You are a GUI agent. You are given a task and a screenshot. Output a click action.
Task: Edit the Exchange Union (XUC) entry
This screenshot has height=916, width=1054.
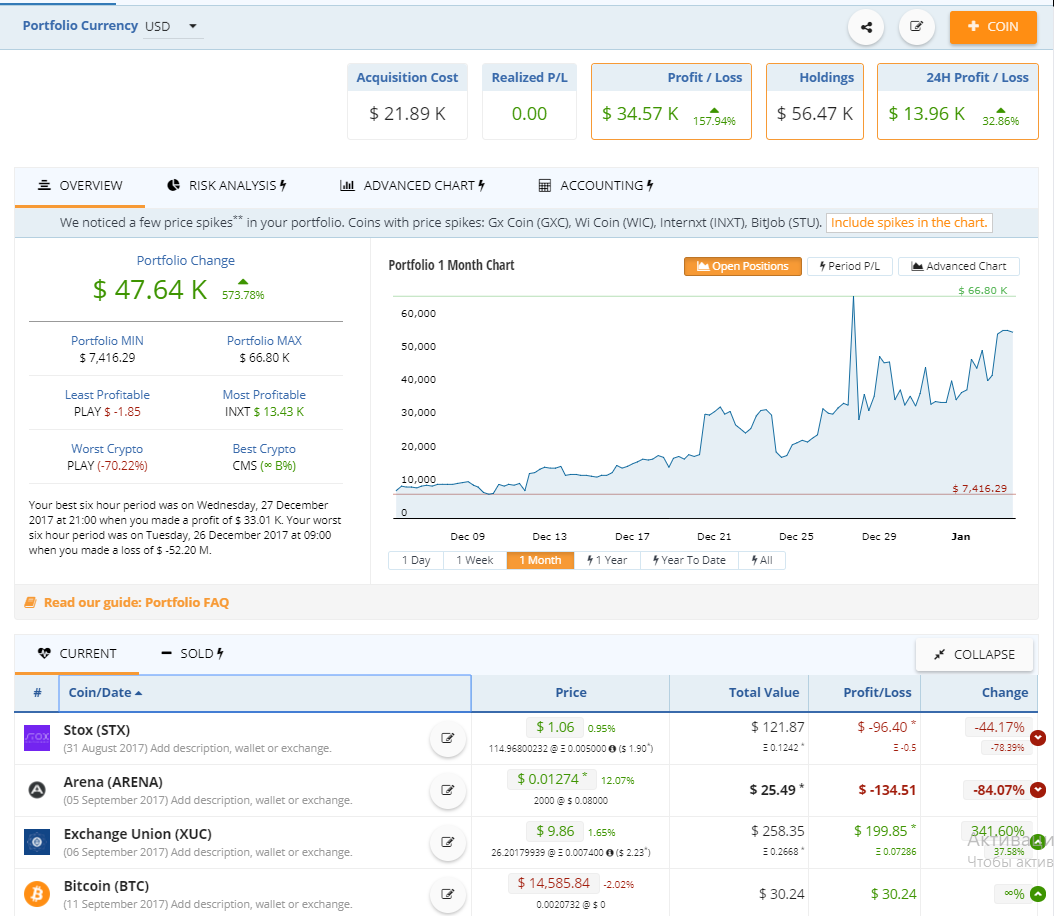pyautogui.click(x=447, y=843)
